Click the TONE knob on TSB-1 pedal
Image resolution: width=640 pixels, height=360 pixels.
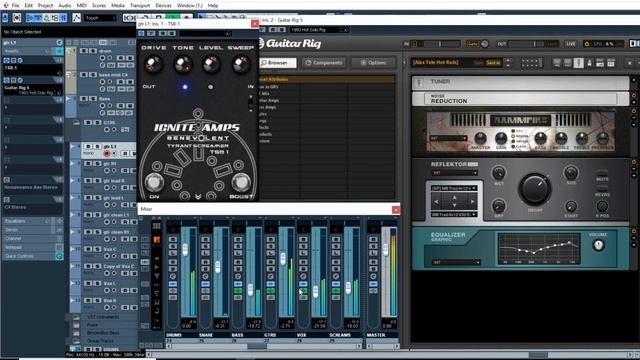(182, 64)
